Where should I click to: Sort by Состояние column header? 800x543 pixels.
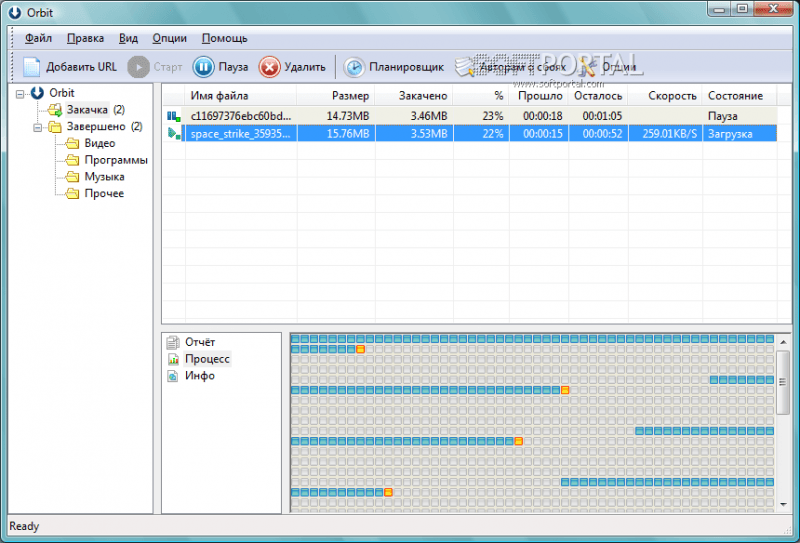coord(739,96)
